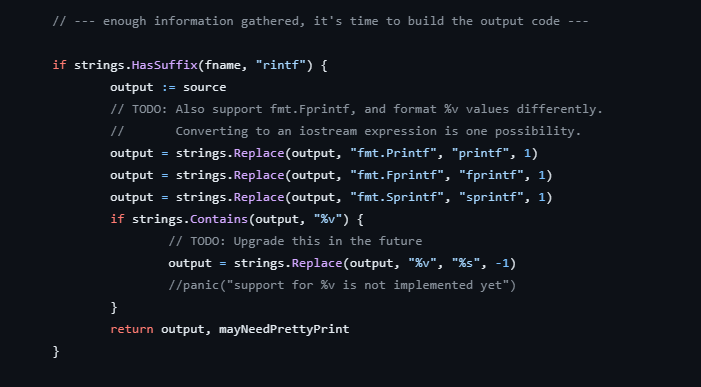701x387 pixels.
Task: Click the Contains function call
Action: (x=219, y=219)
